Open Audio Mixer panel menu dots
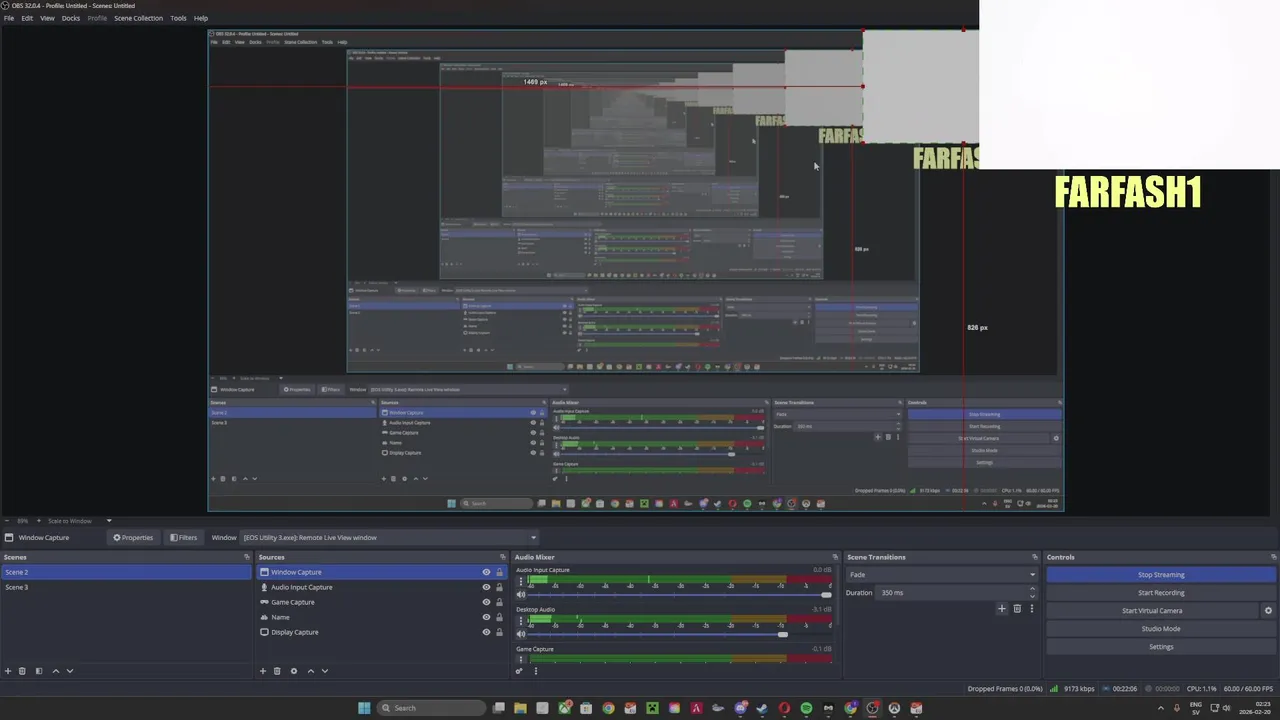1280x720 pixels. pyautogui.click(x=535, y=671)
